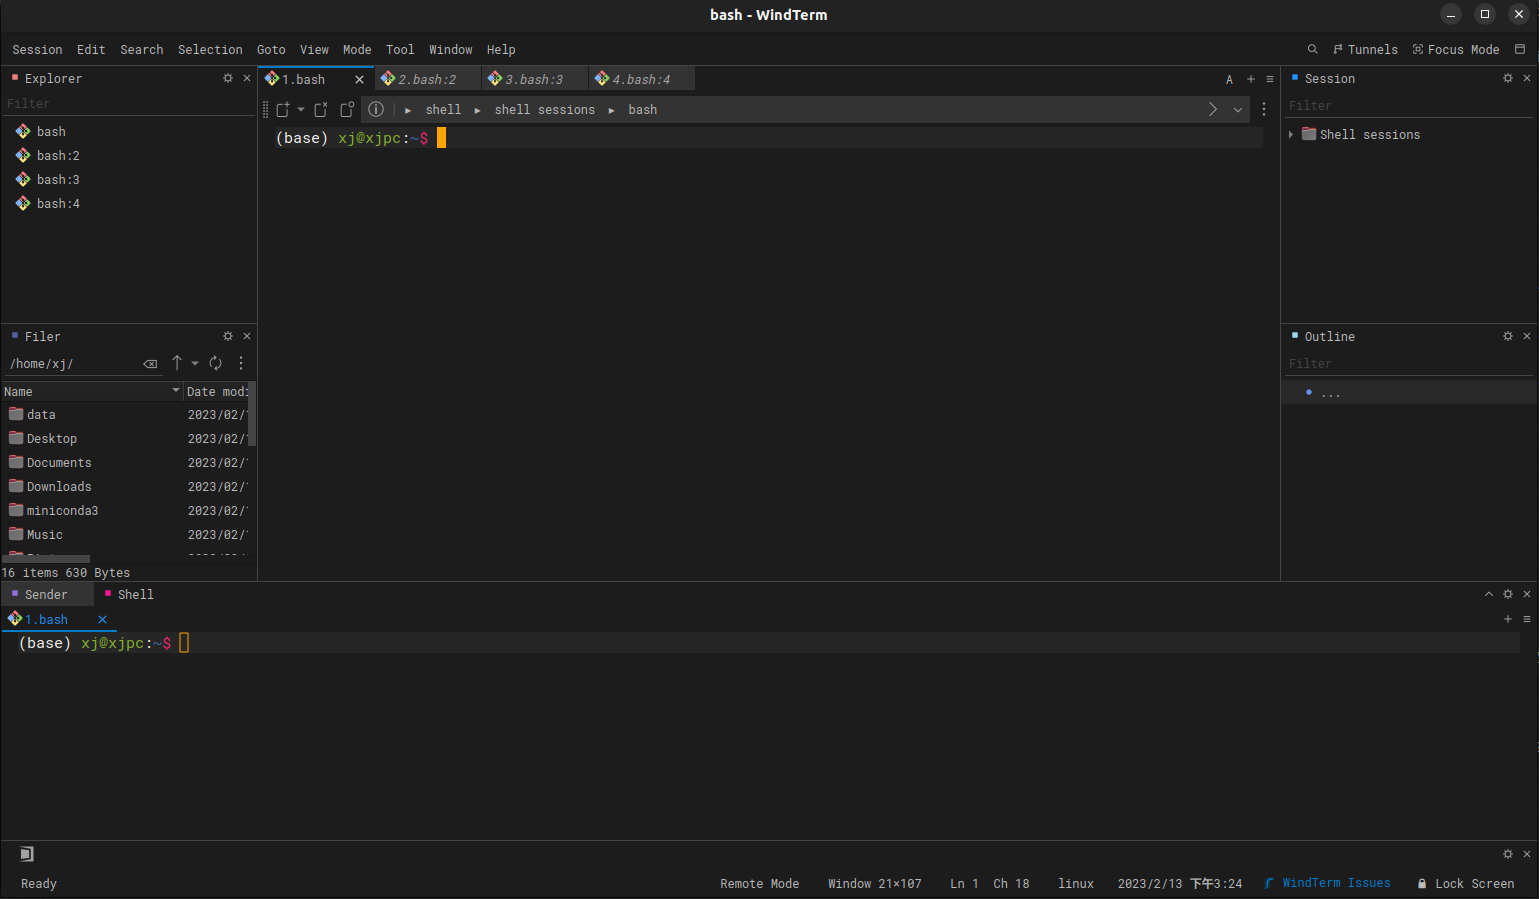Click the send command arrow in the toolbar
The height and width of the screenshot is (899, 1539).
1212,109
